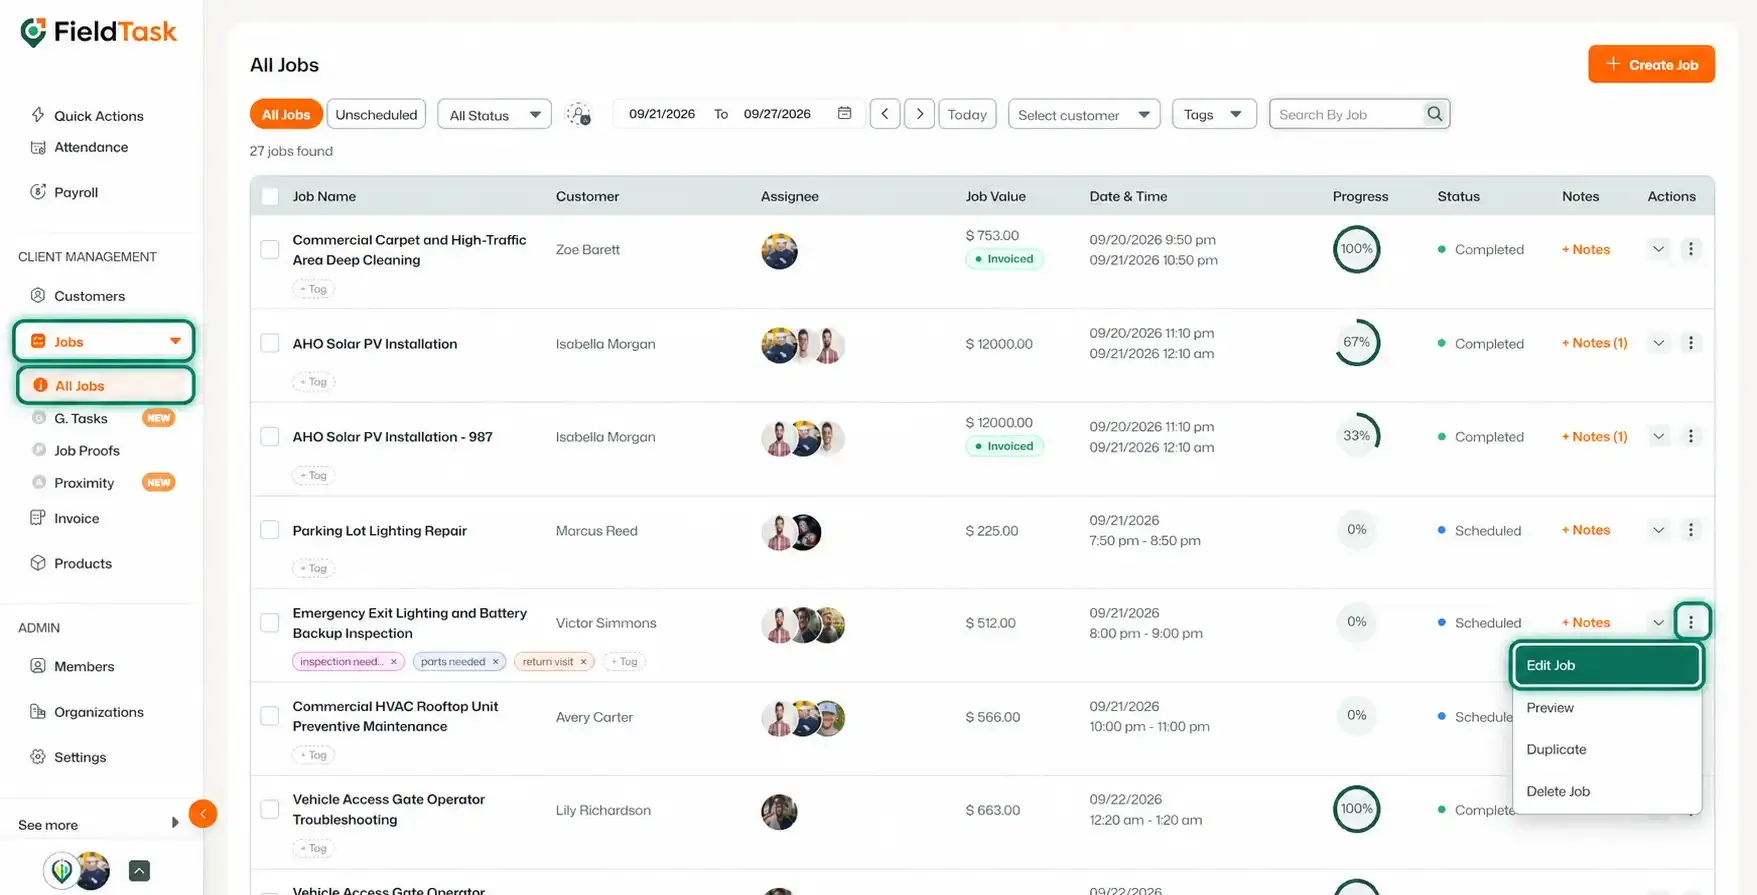Select all jobs with header checkbox
The width and height of the screenshot is (1757, 895).
(270, 196)
